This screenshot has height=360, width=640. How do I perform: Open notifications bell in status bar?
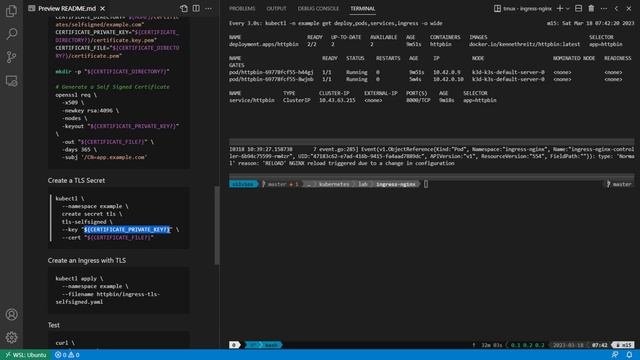629,355
